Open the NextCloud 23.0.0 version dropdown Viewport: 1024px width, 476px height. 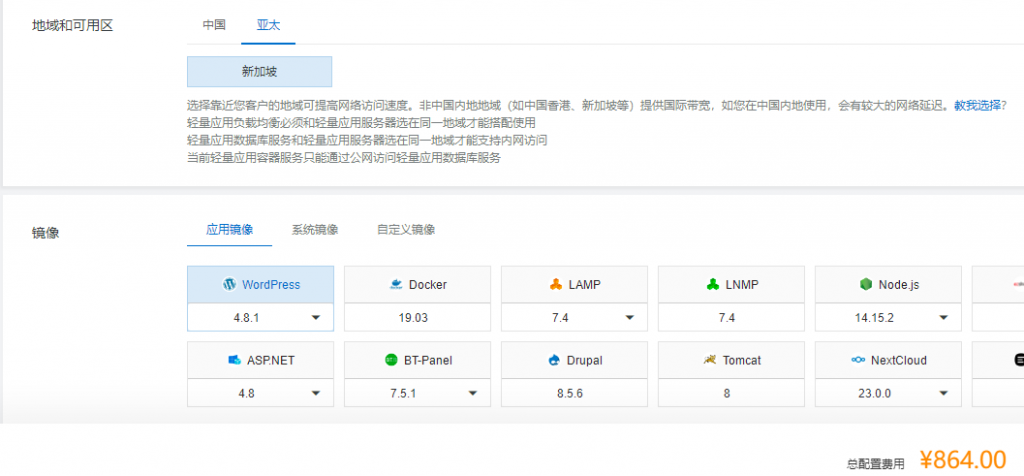coord(888,394)
